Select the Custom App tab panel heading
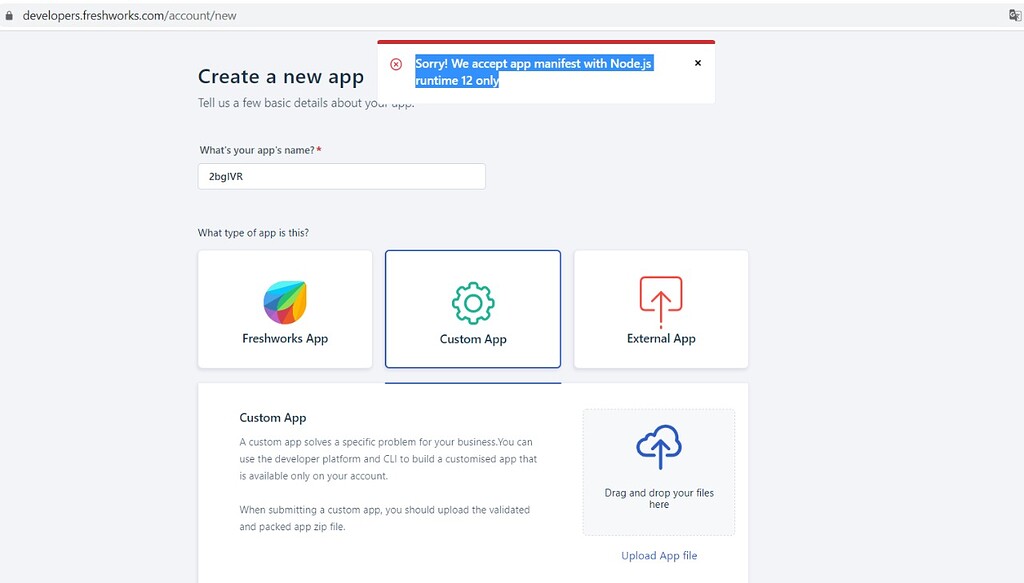The width and height of the screenshot is (1024, 583). 273,417
